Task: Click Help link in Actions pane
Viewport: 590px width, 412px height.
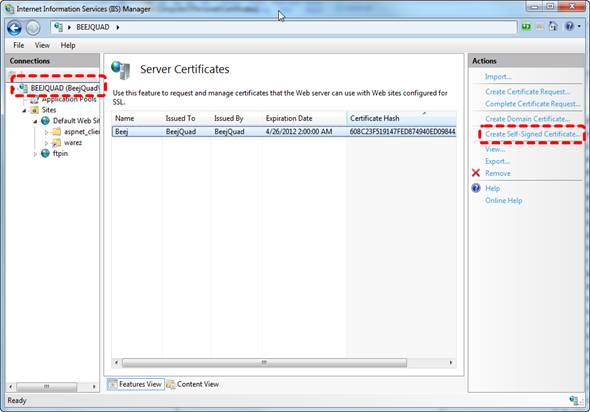Action: coord(493,188)
